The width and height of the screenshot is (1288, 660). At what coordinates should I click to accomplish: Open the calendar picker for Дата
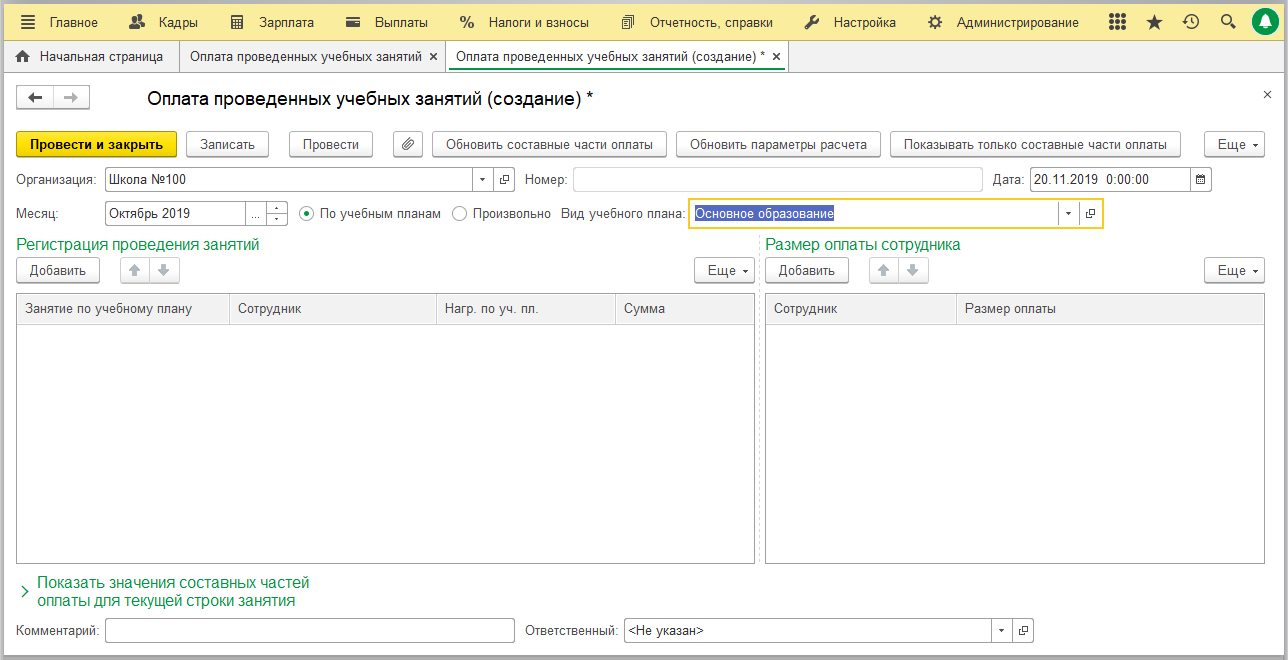[x=1201, y=180]
